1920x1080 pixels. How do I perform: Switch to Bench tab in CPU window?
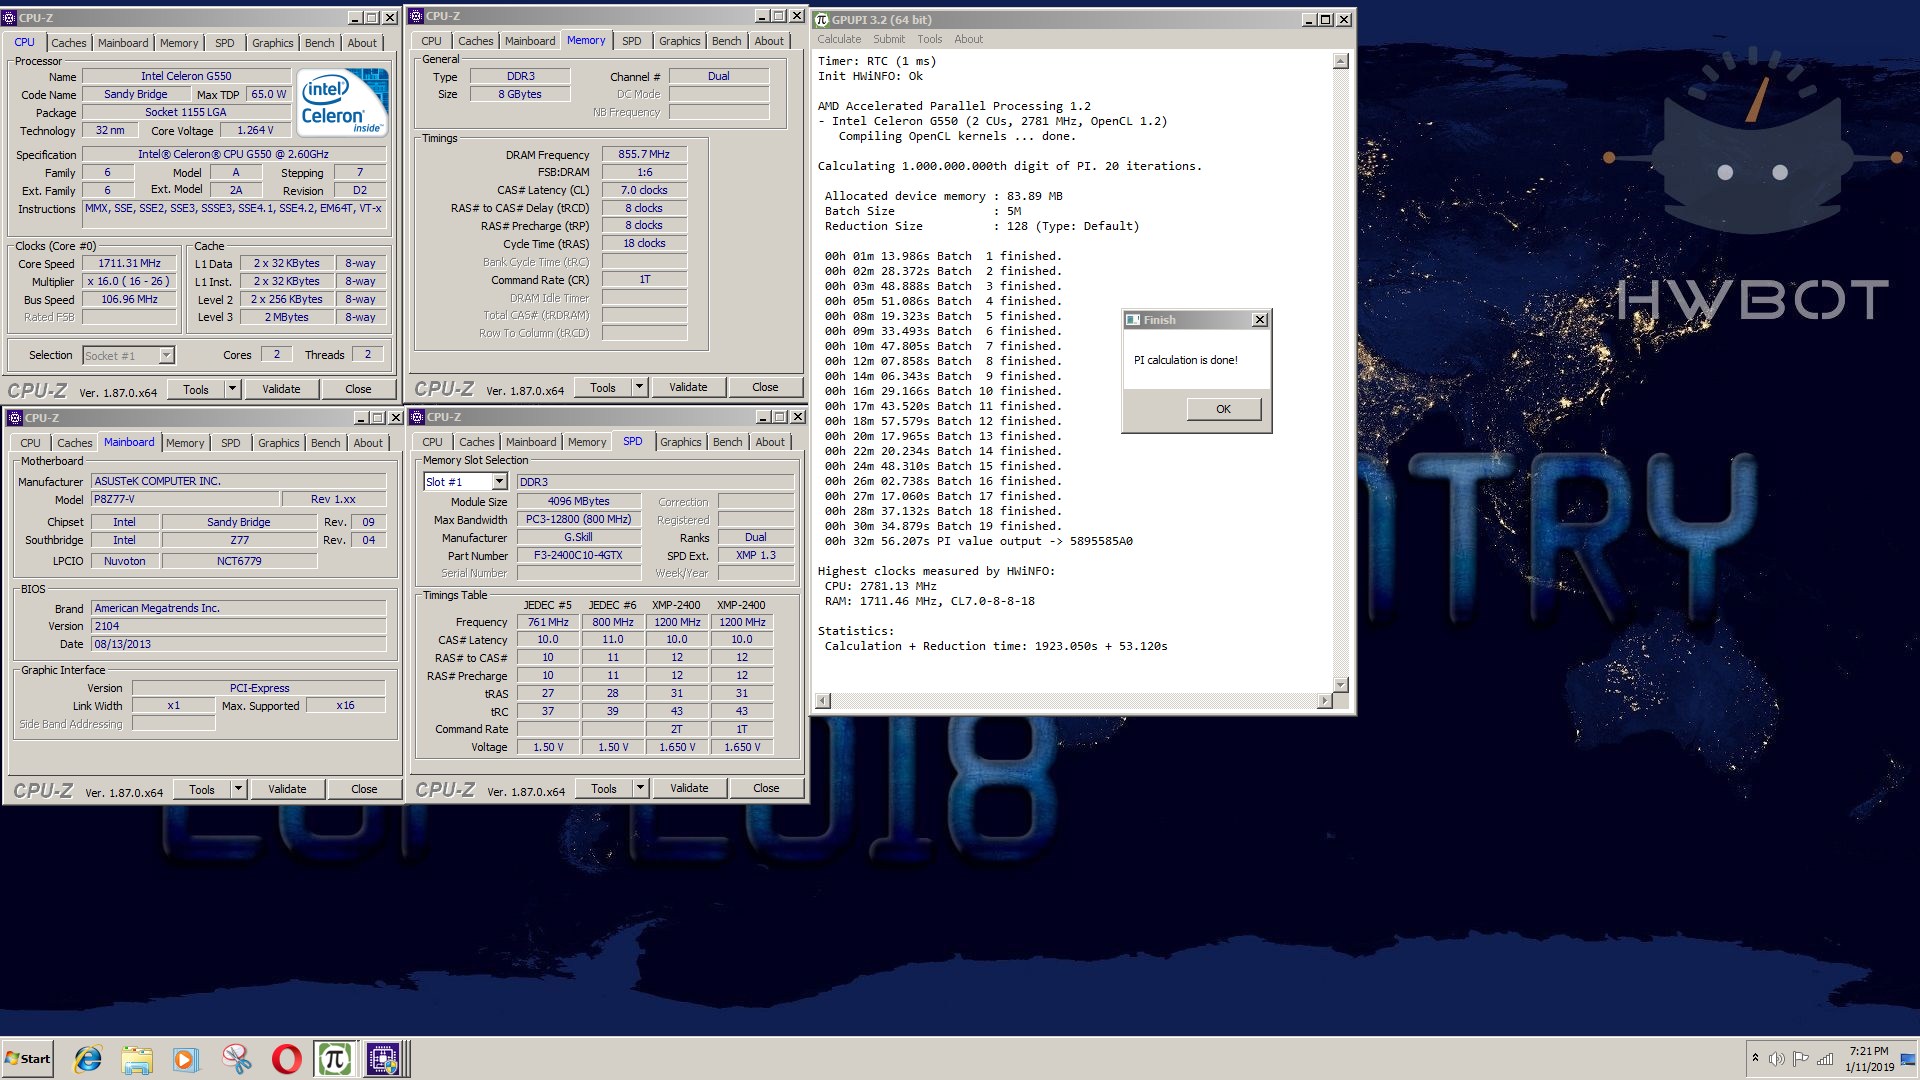[x=319, y=43]
